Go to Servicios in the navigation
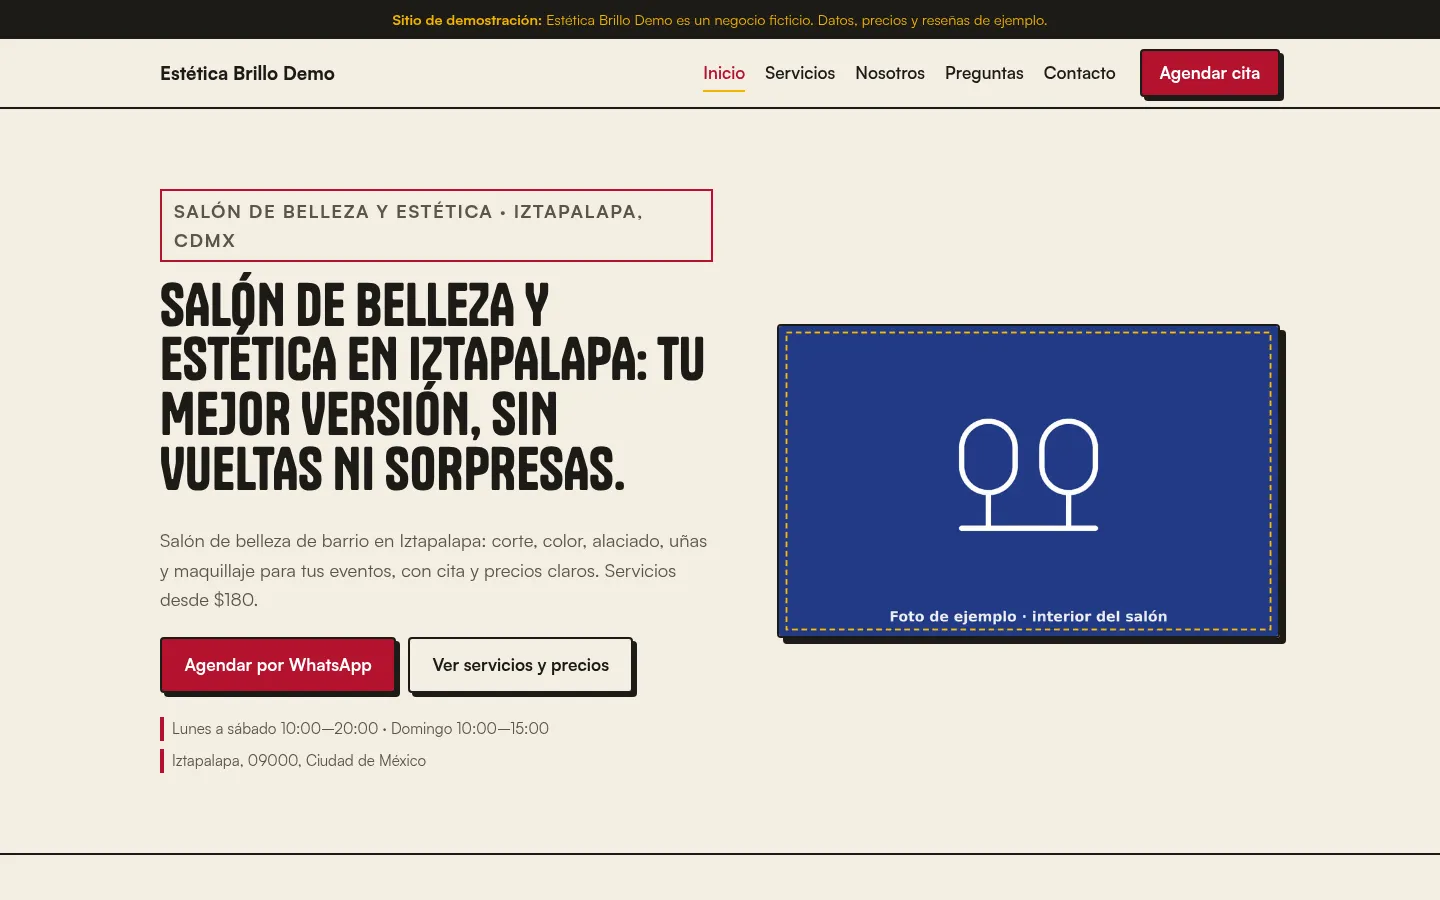 coord(800,73)
